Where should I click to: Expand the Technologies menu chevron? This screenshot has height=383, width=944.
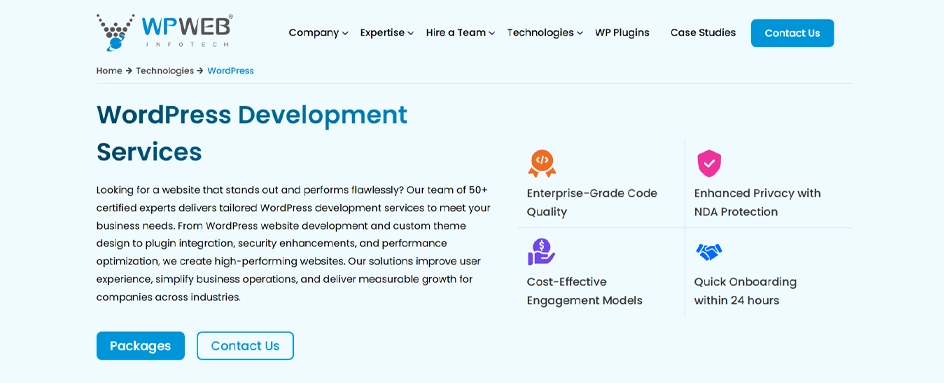[580, 34]
